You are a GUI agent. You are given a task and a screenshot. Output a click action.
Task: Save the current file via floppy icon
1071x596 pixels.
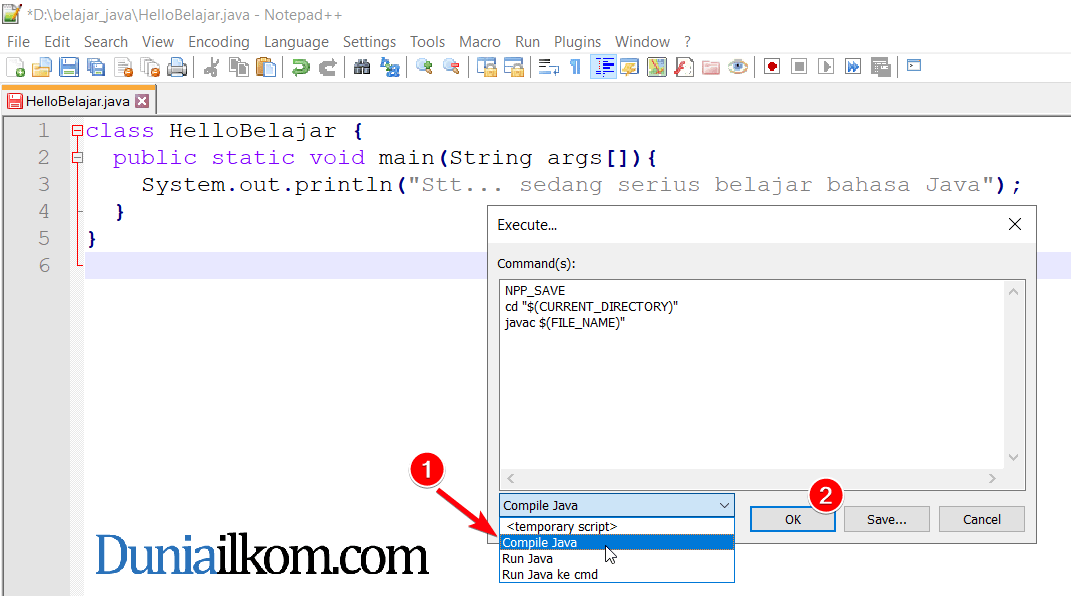click(69, 67)
